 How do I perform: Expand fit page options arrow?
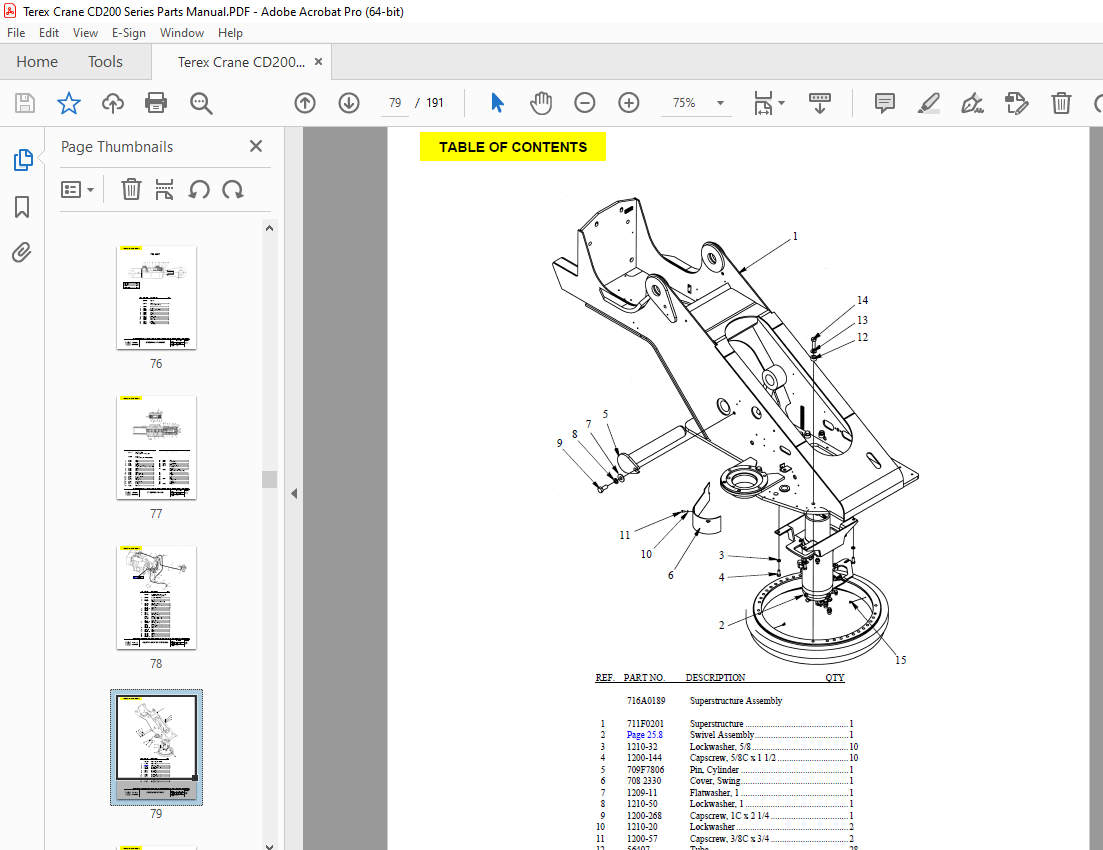pyautogui.click(x=782, y=103)
